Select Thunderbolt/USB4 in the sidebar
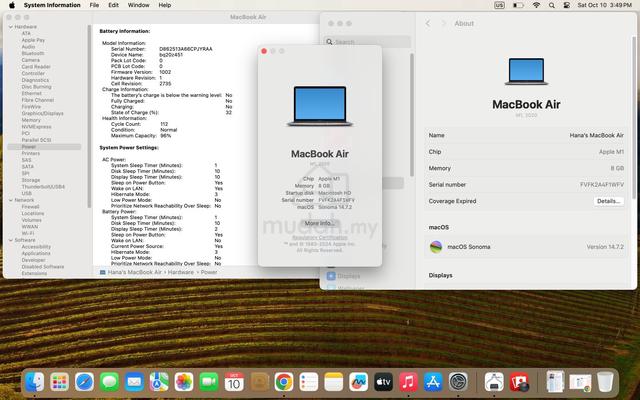This screenshot has width=640, height=400. tap(43, 187)
